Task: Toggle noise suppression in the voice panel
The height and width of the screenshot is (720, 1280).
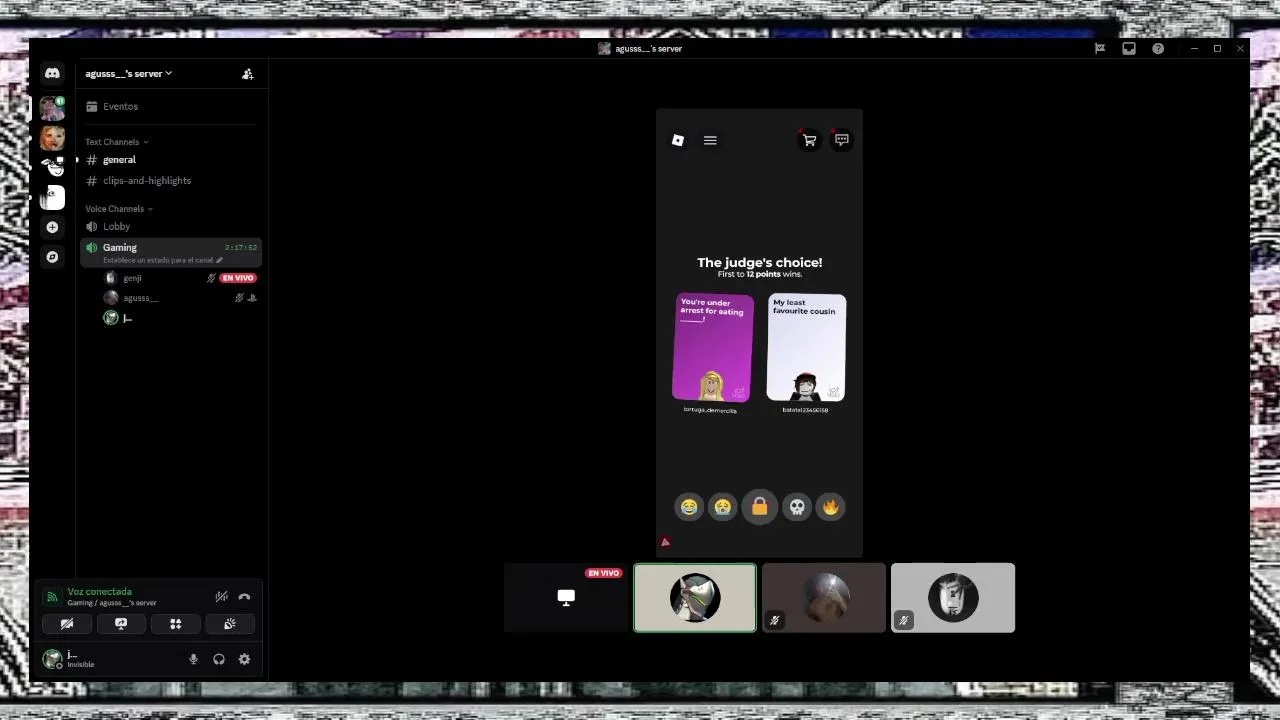Action: click(222, 597)
